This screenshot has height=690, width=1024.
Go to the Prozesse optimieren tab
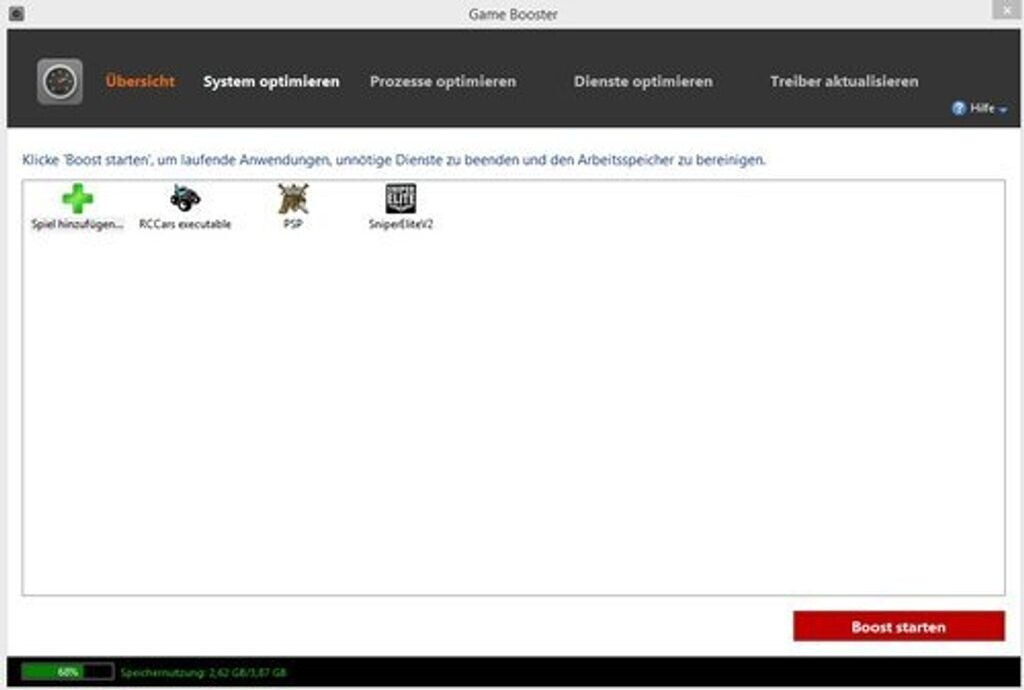click(443, 82)
